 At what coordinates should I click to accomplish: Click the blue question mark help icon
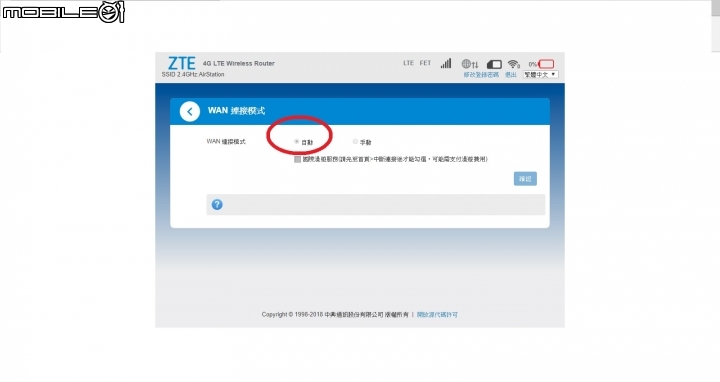217,204
